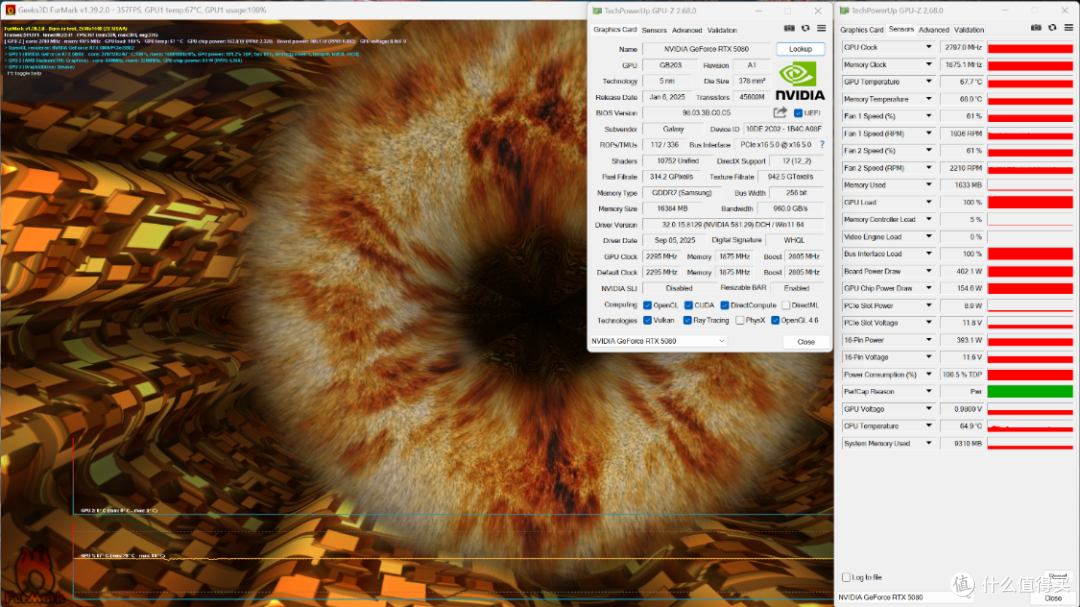The image size is (1080, 607).
Task: Open the Board Power Draw dropdown arrow
Action: pyautogui.click(x=928, y=271)
